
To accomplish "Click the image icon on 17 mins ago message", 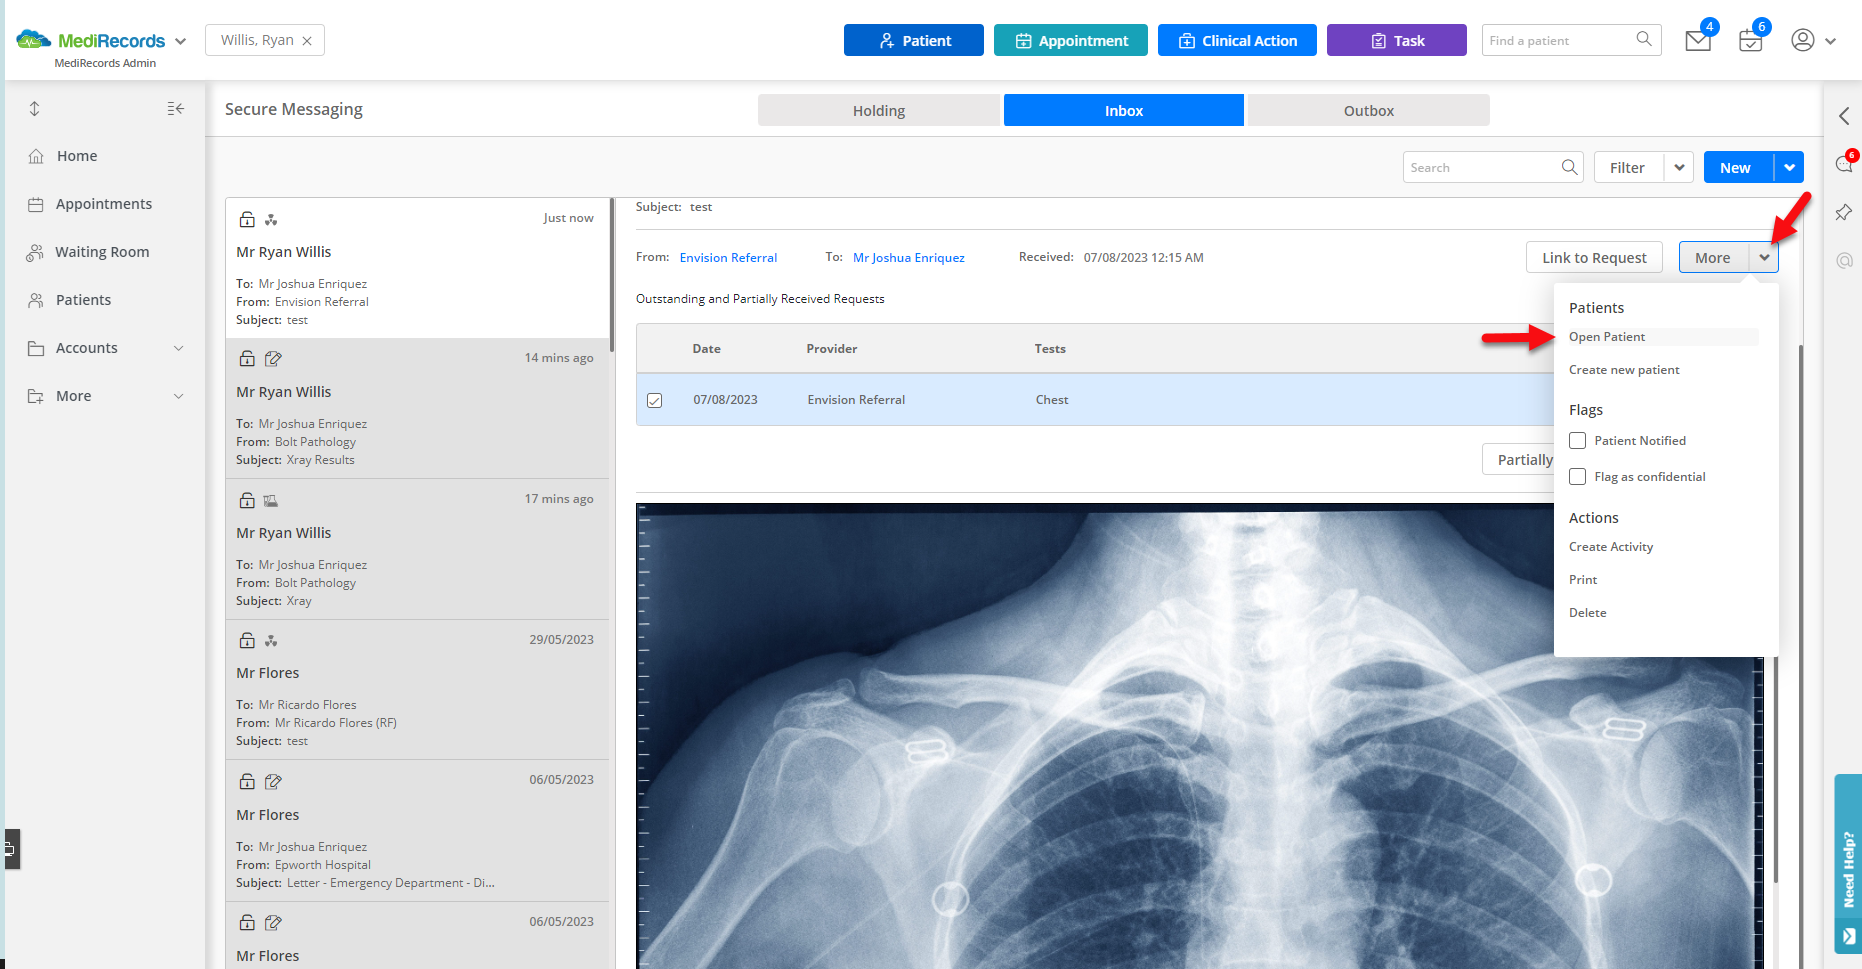I will [x=270, y=500].
